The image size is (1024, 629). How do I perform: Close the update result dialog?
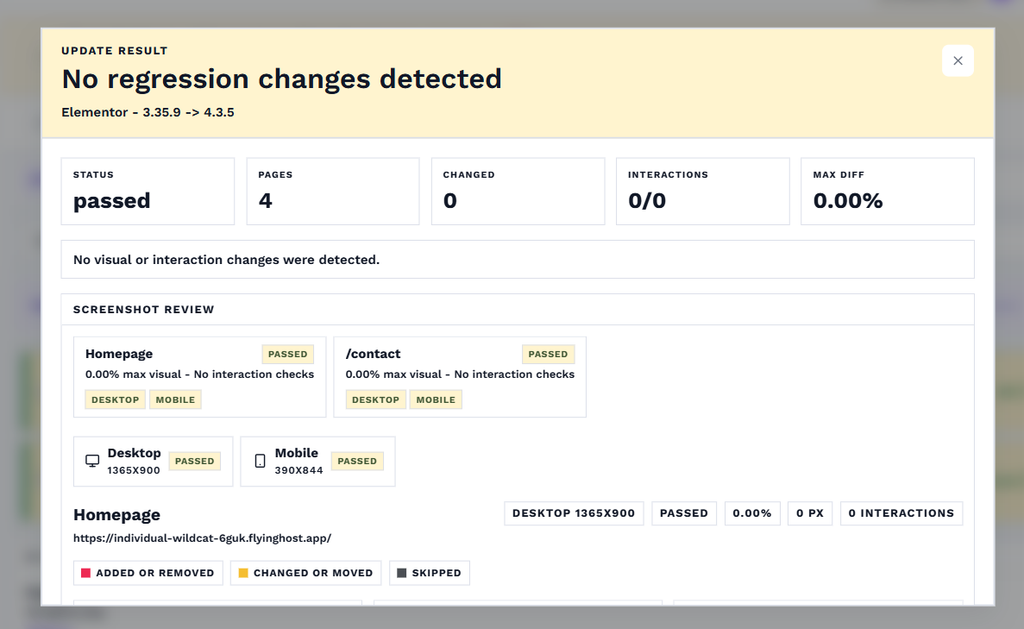[957, 61]
